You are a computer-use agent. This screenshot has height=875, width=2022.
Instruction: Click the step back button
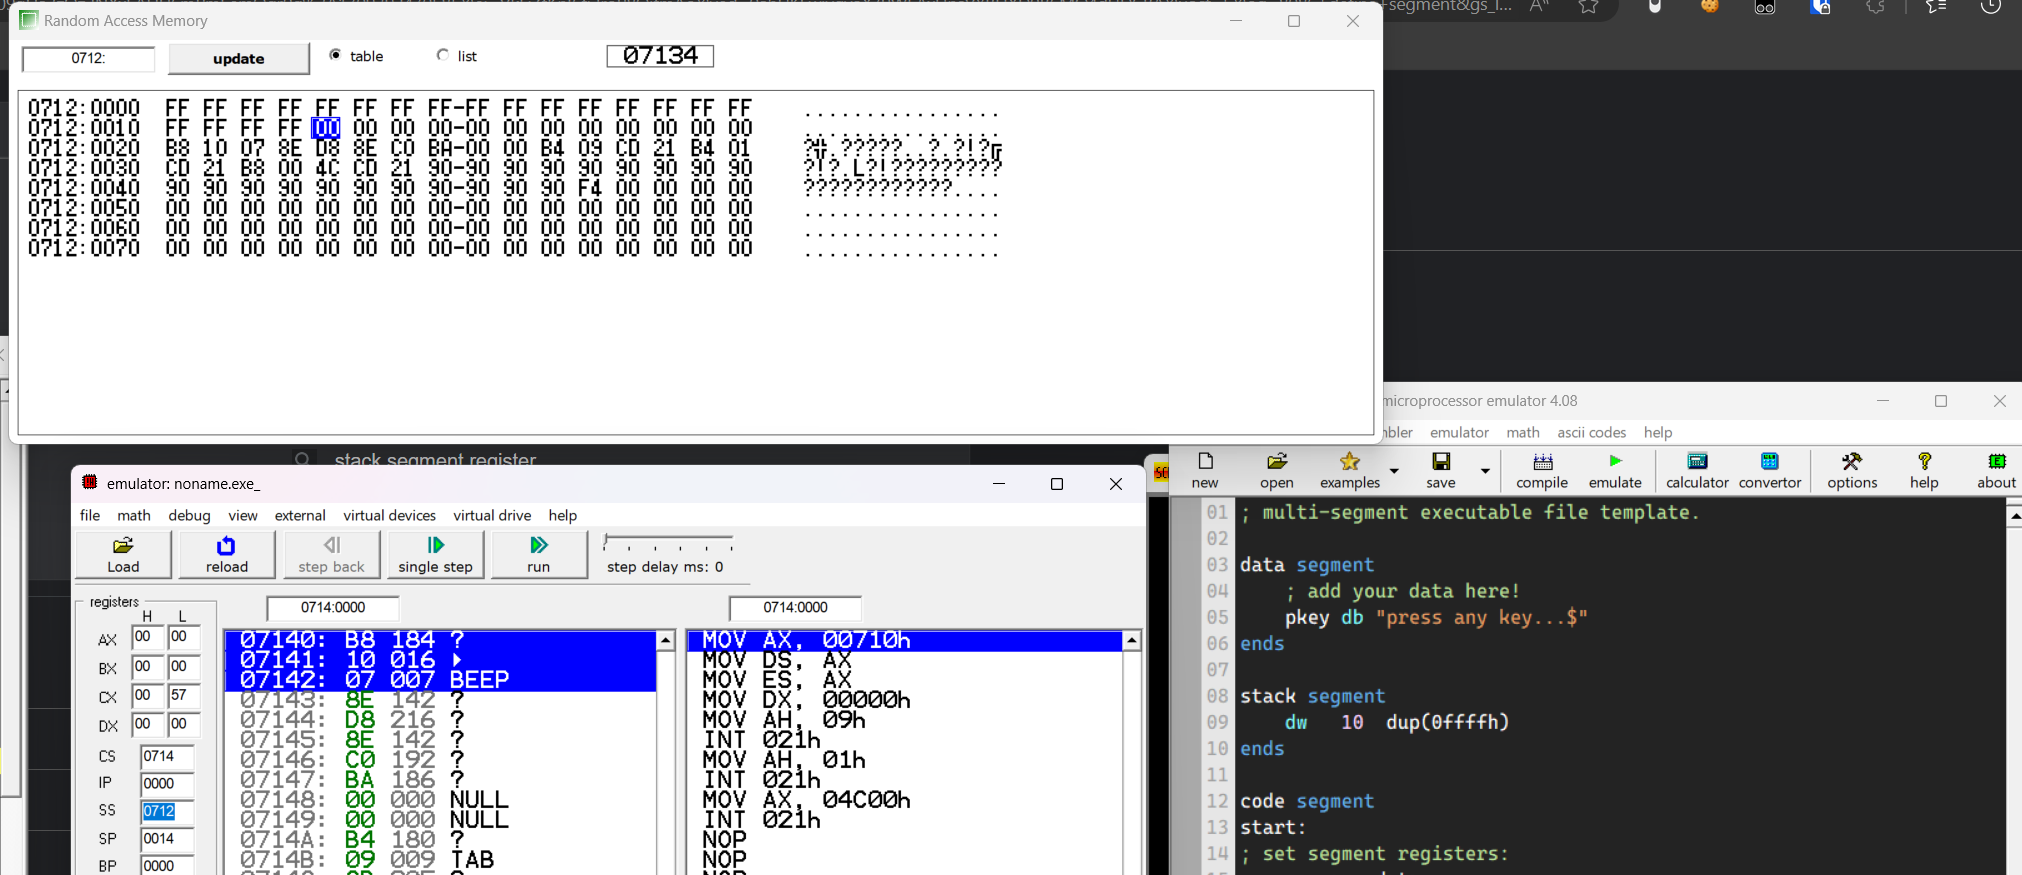tap(331, 554)
